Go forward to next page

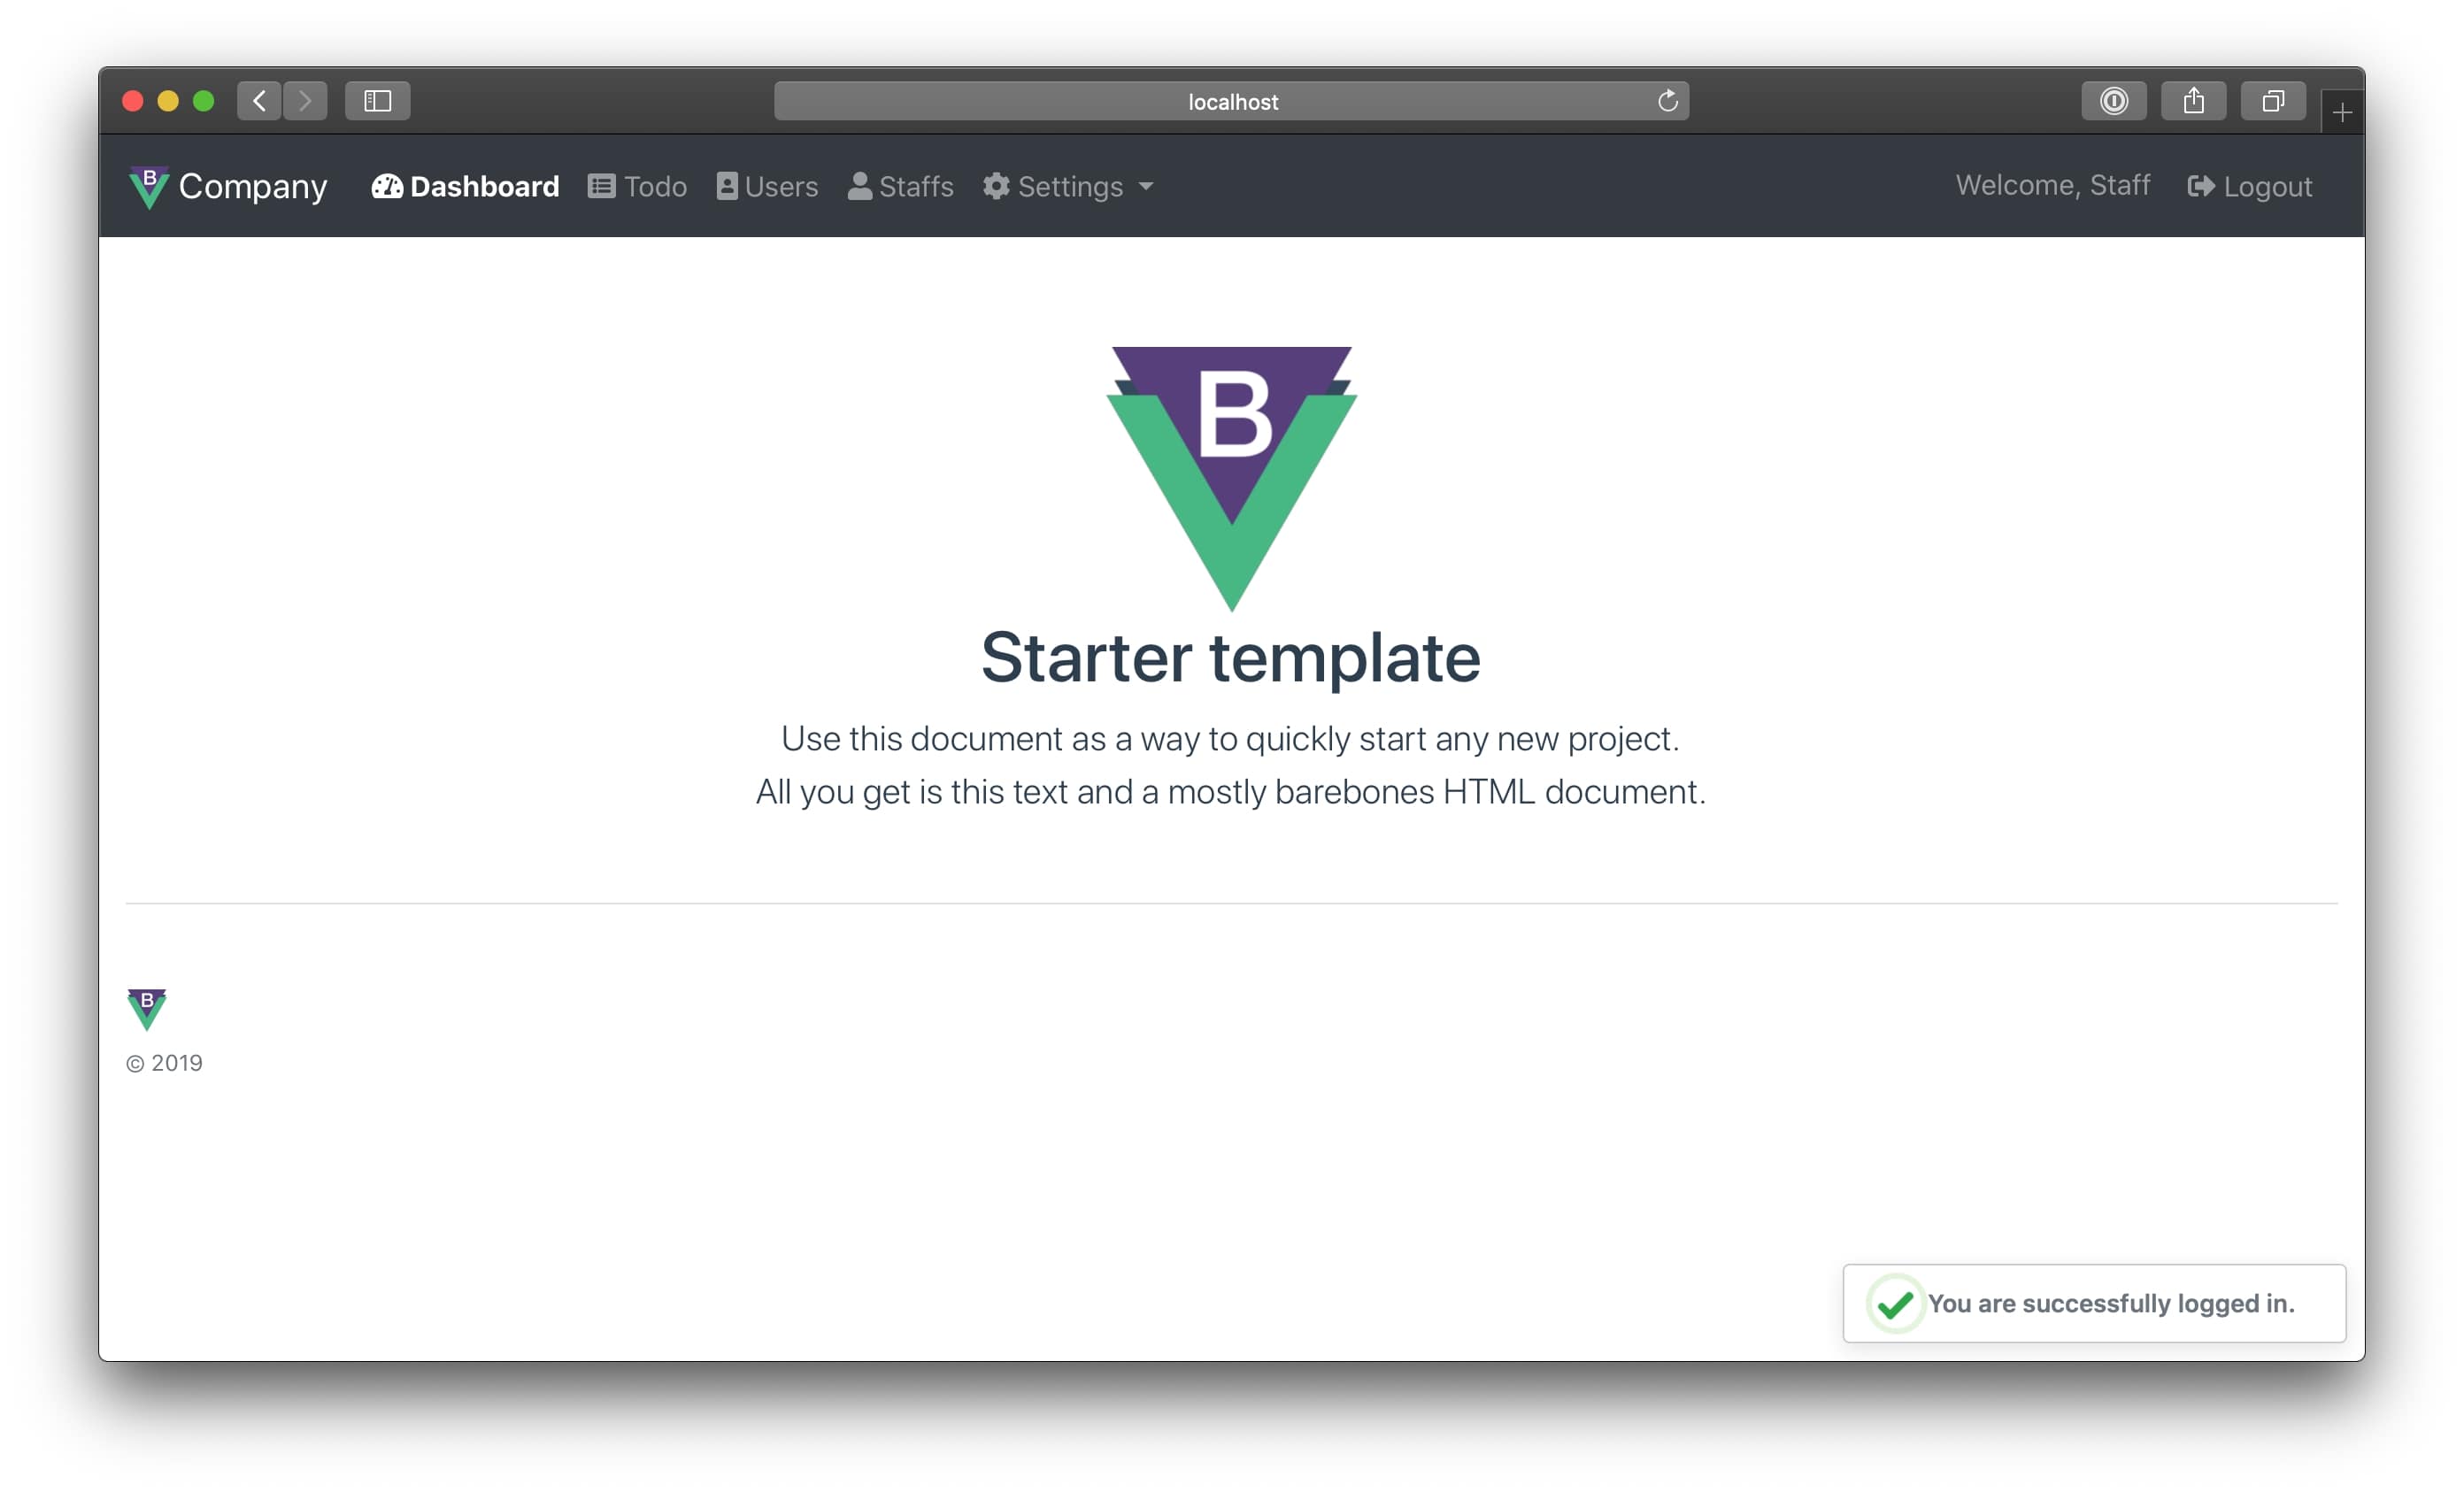(x=305, y=101)
